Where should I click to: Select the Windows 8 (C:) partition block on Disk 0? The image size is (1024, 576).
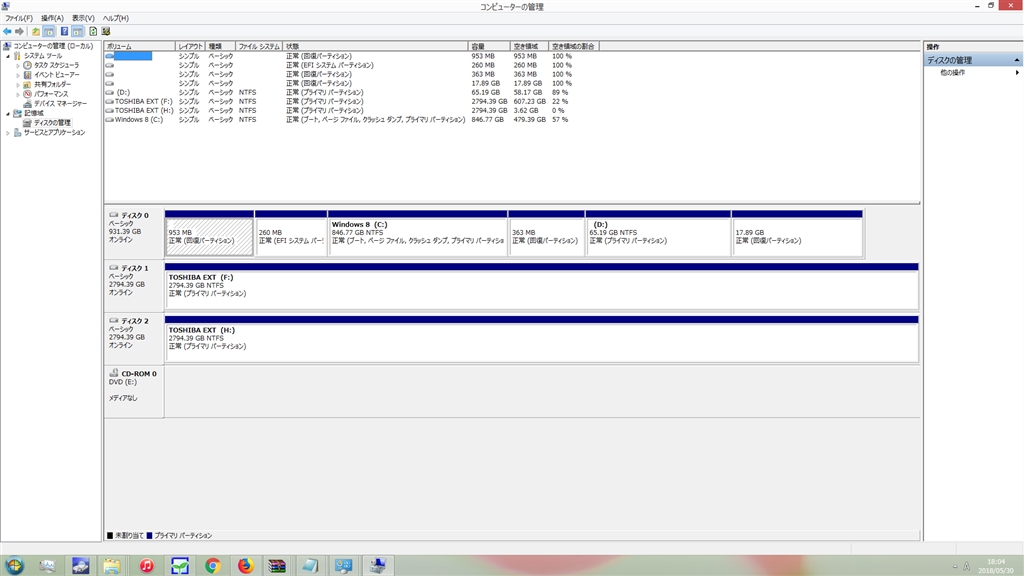(x=417, y=233)
